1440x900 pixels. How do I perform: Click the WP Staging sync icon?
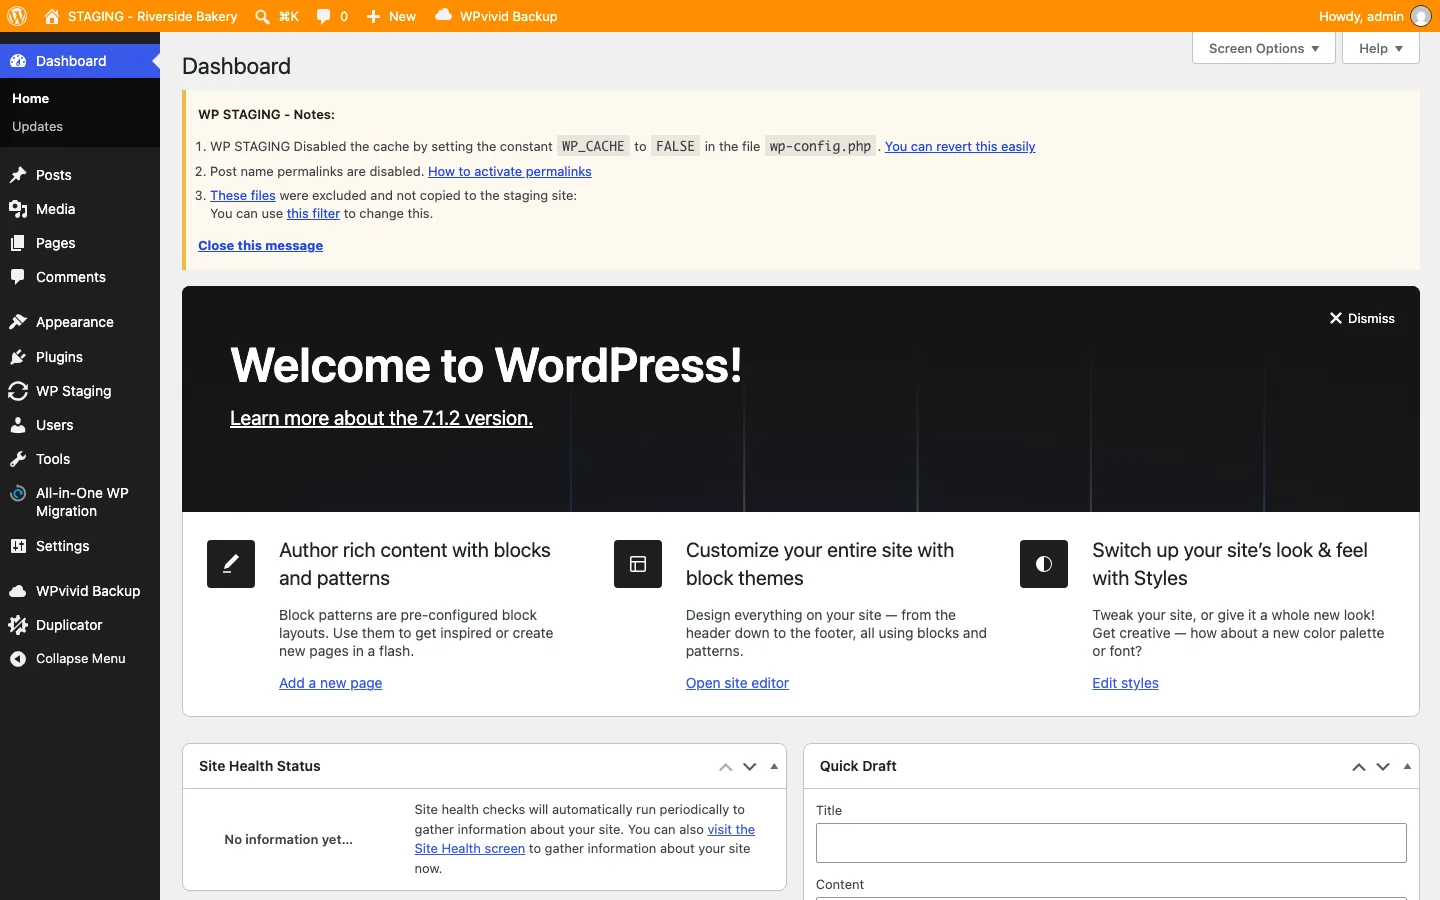[x=18, y=391]
